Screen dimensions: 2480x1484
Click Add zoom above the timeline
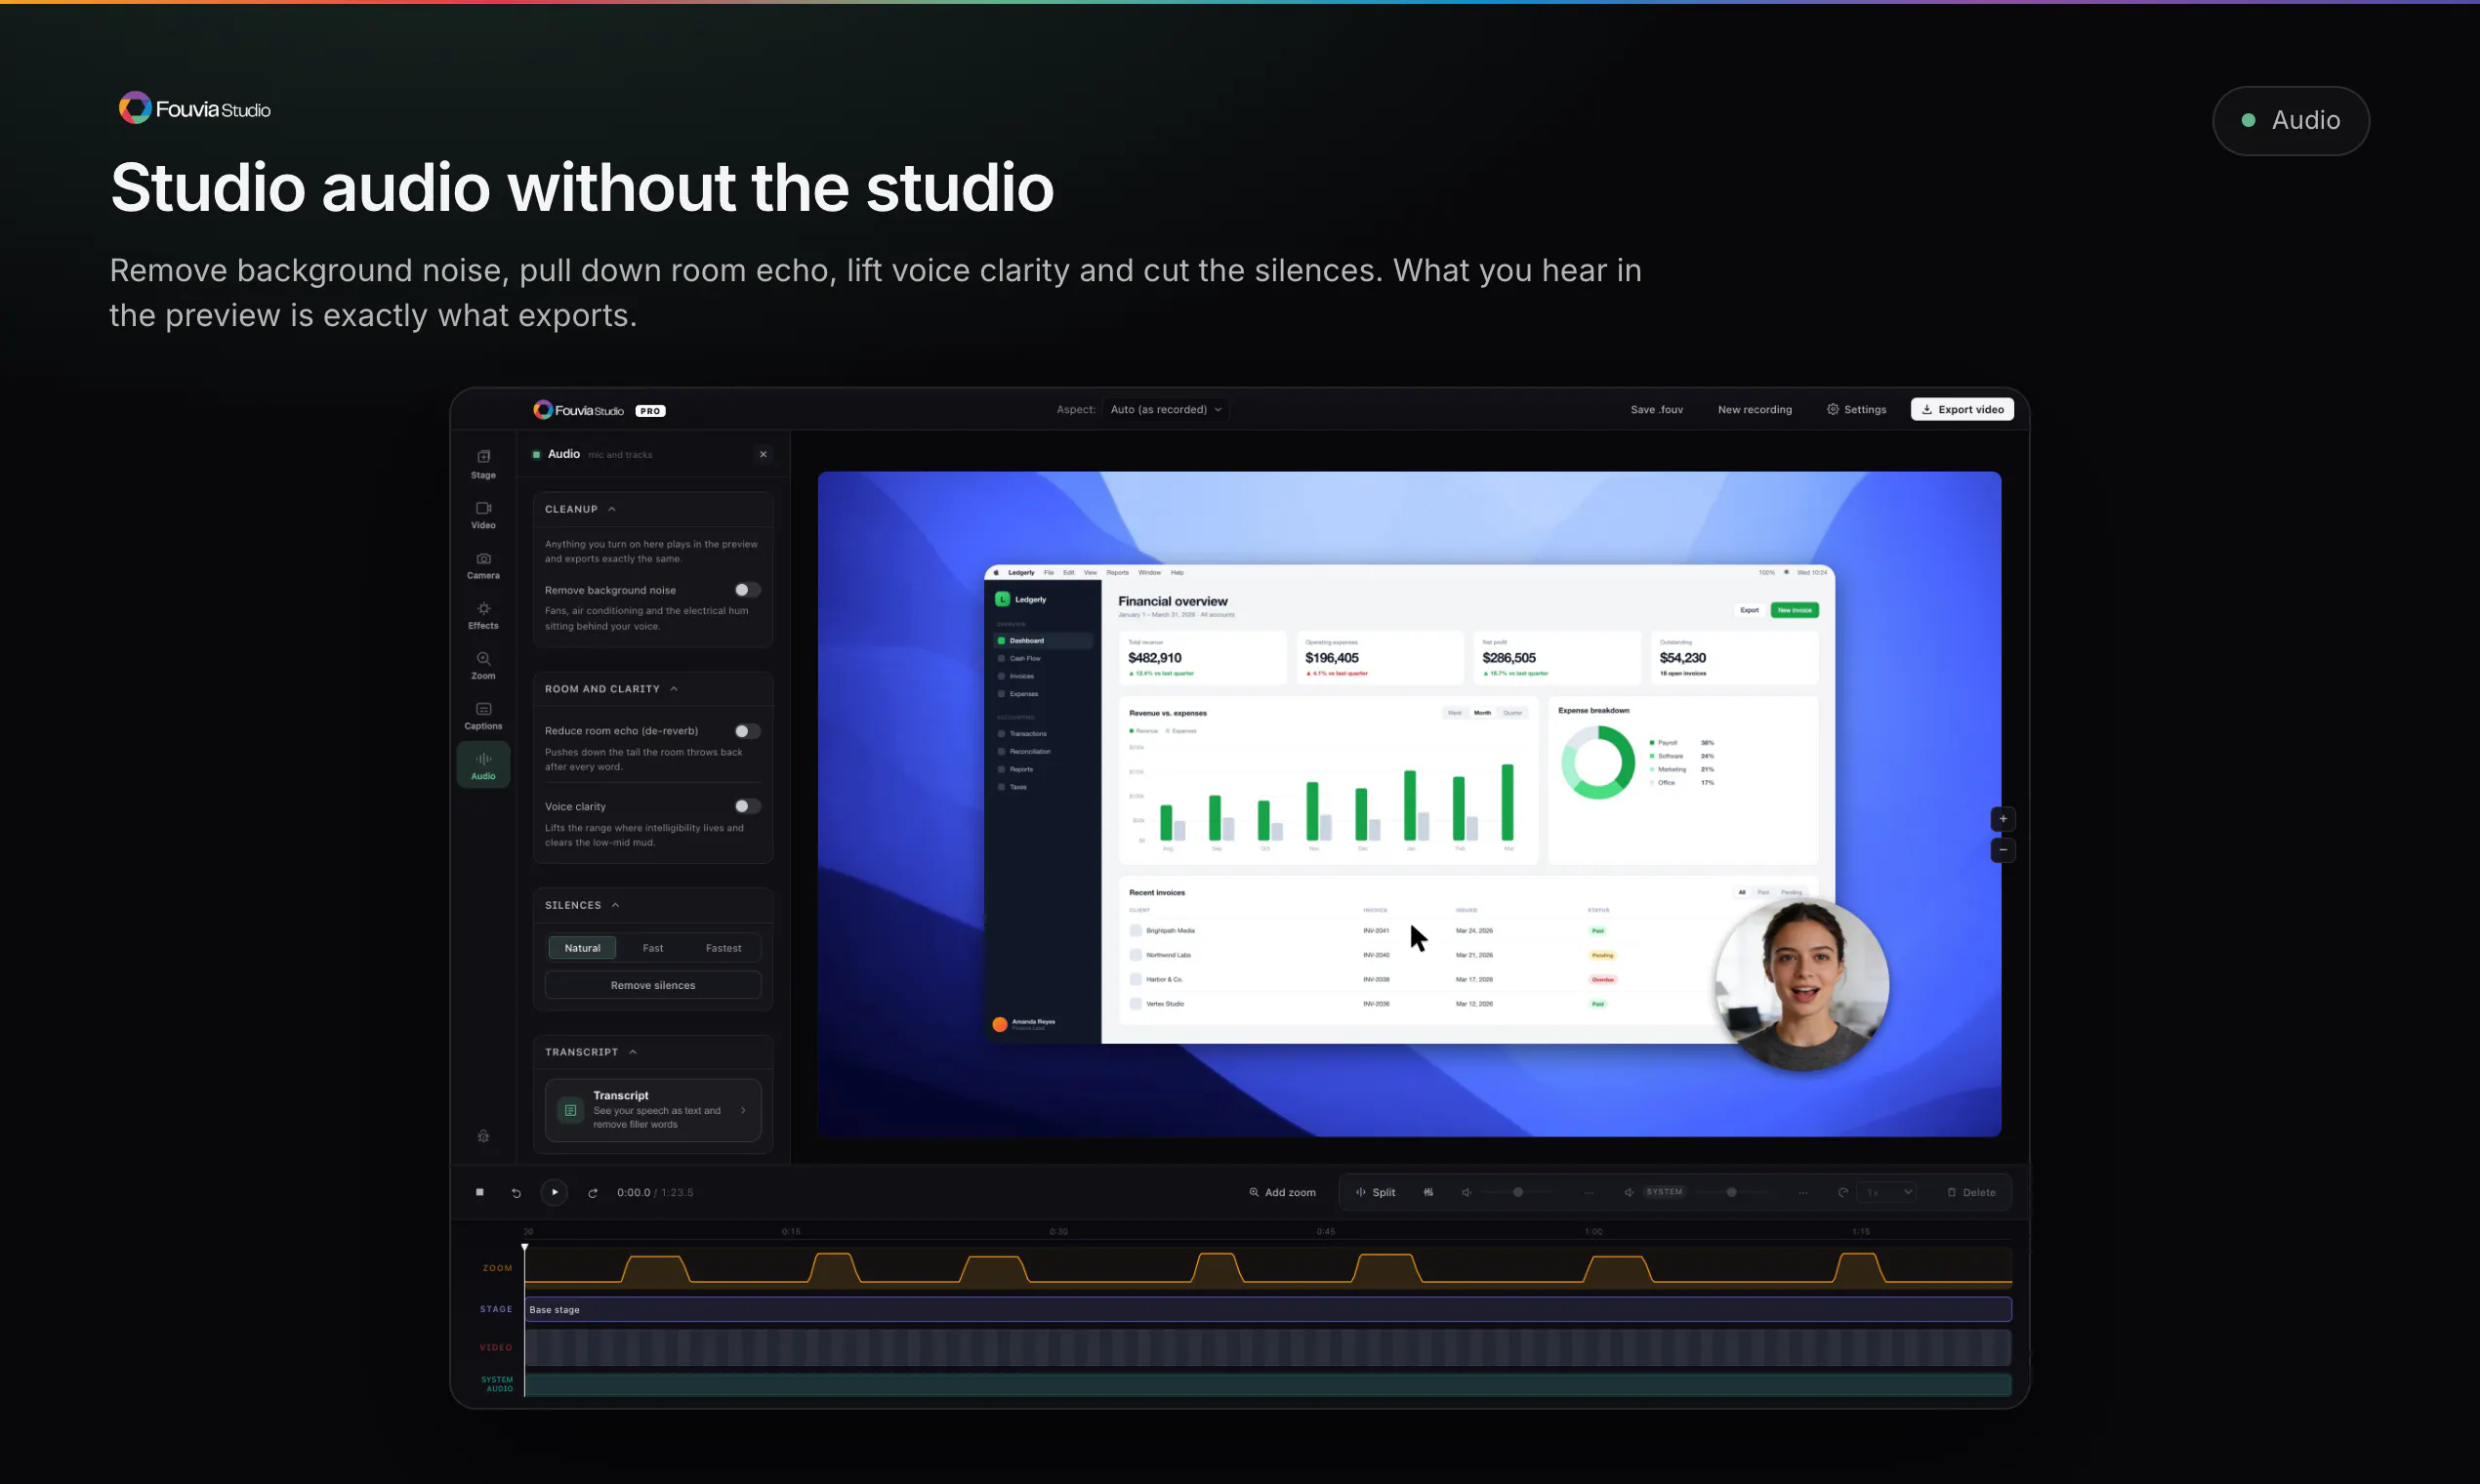pyautogui.click(x=1283, y=1192)
